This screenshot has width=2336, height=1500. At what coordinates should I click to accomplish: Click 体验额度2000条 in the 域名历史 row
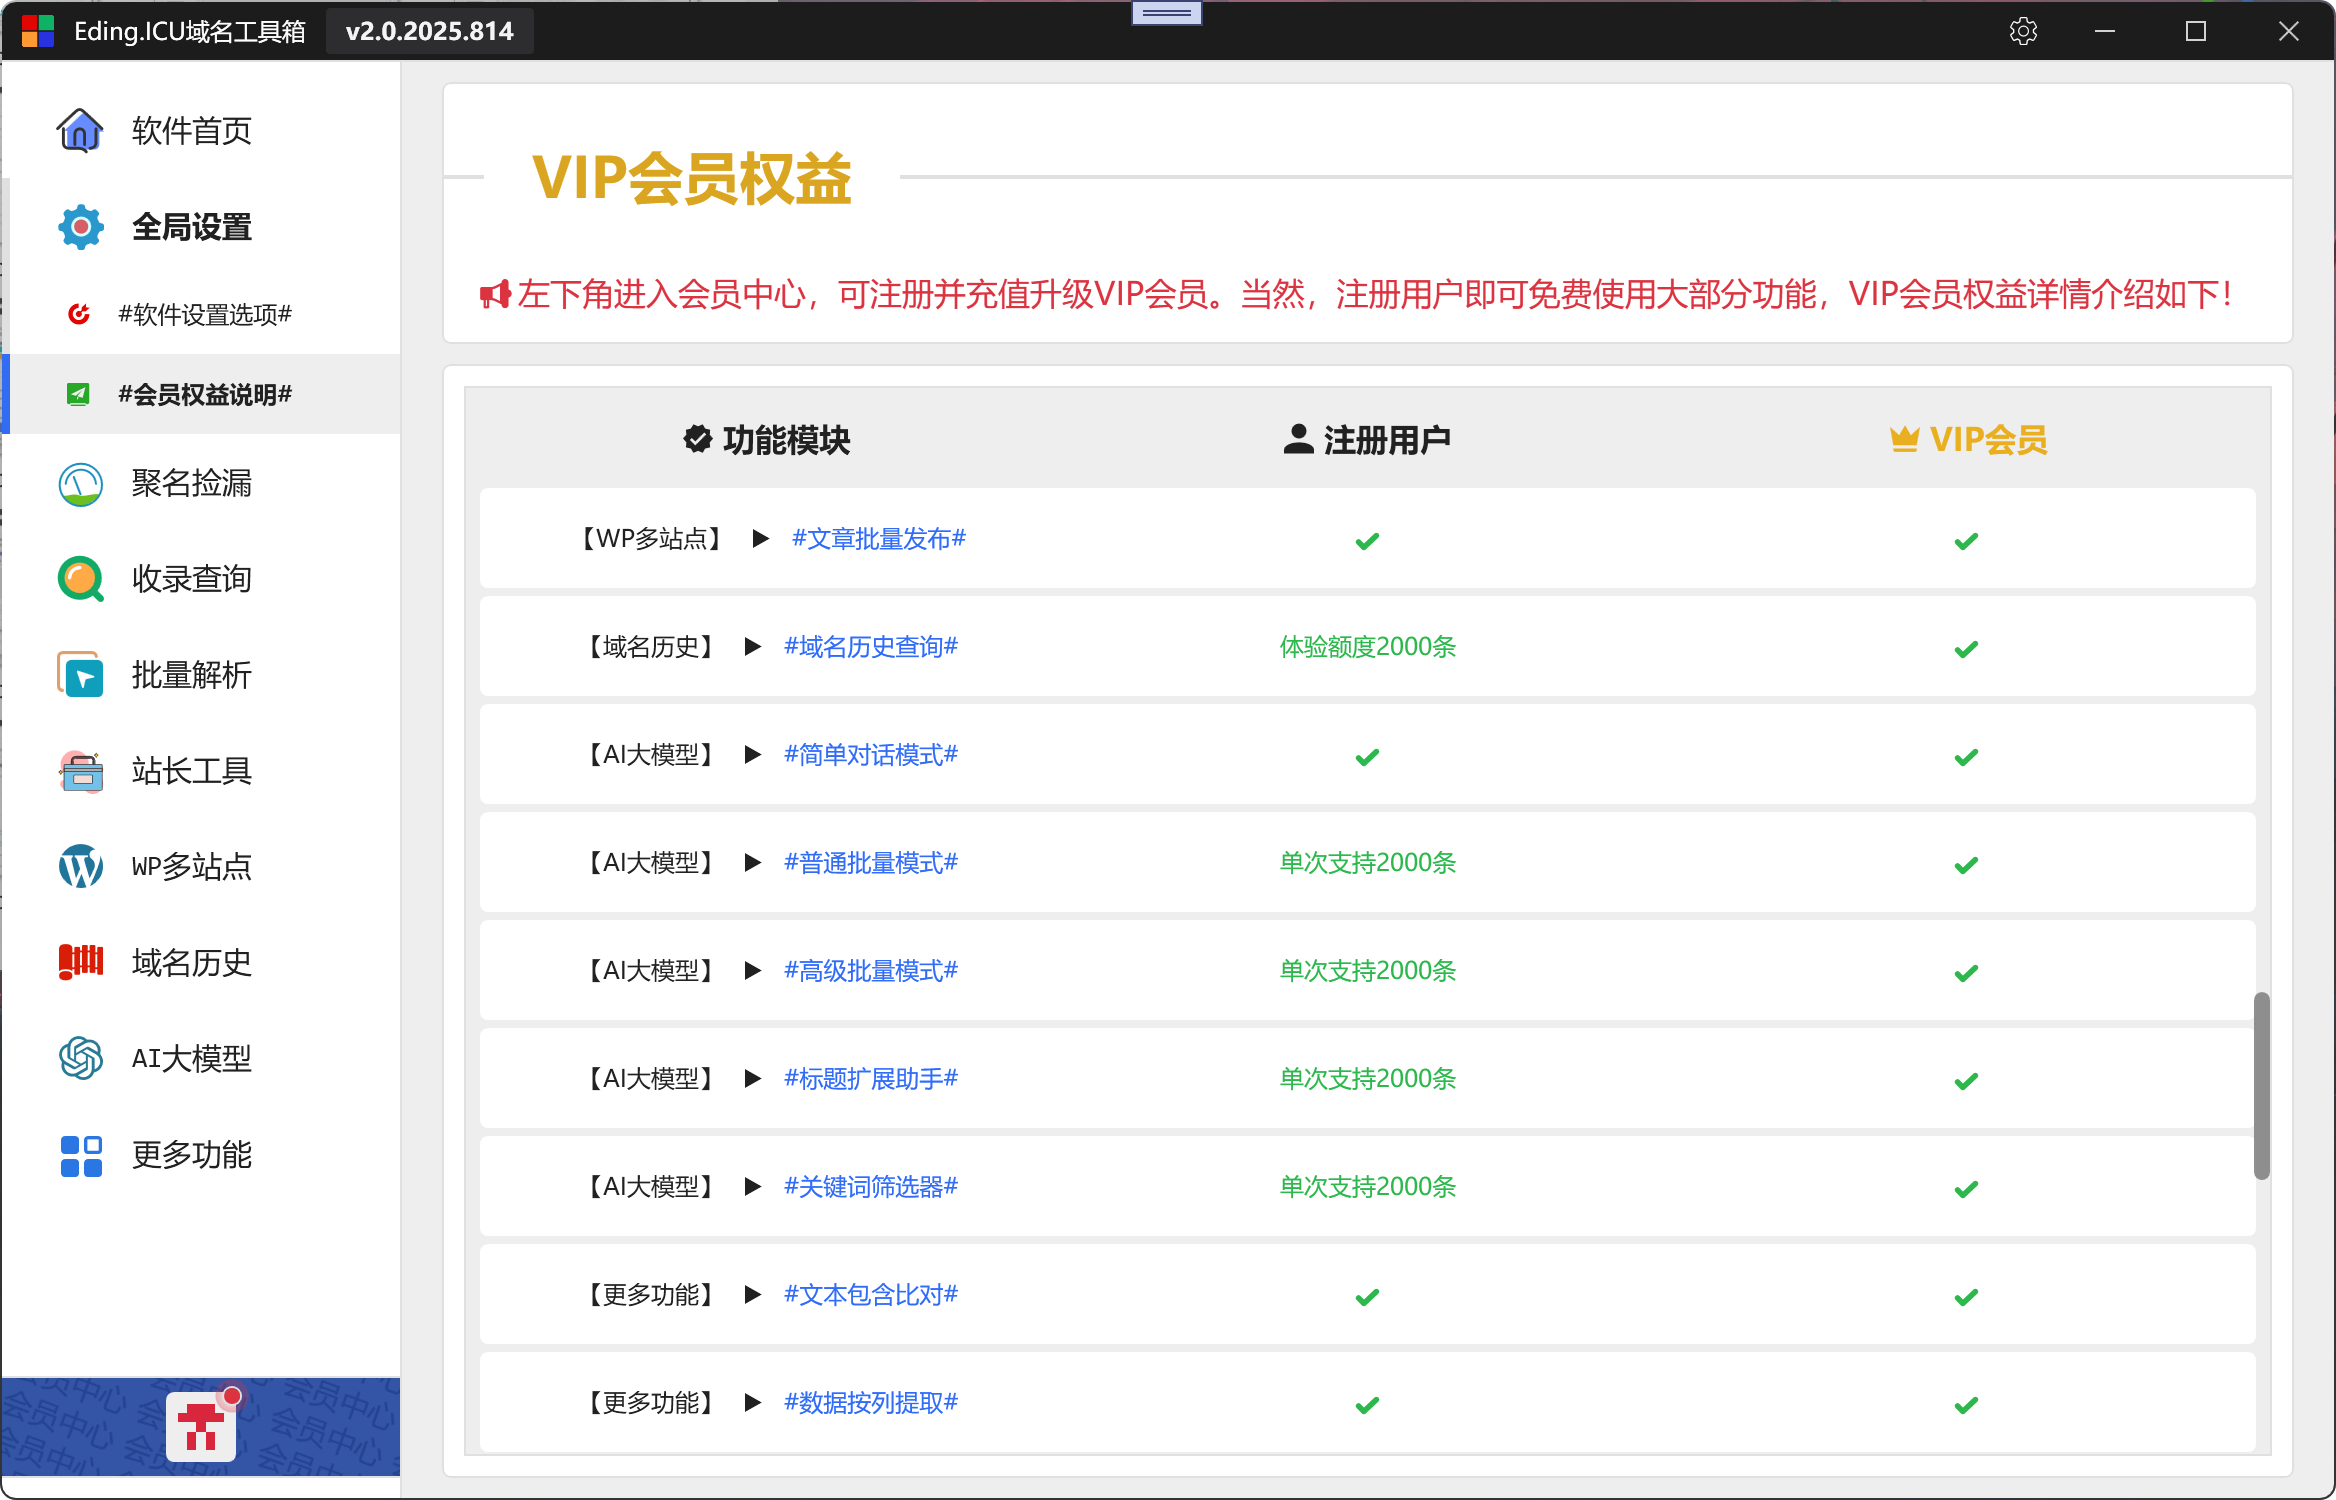(1367, 647)
